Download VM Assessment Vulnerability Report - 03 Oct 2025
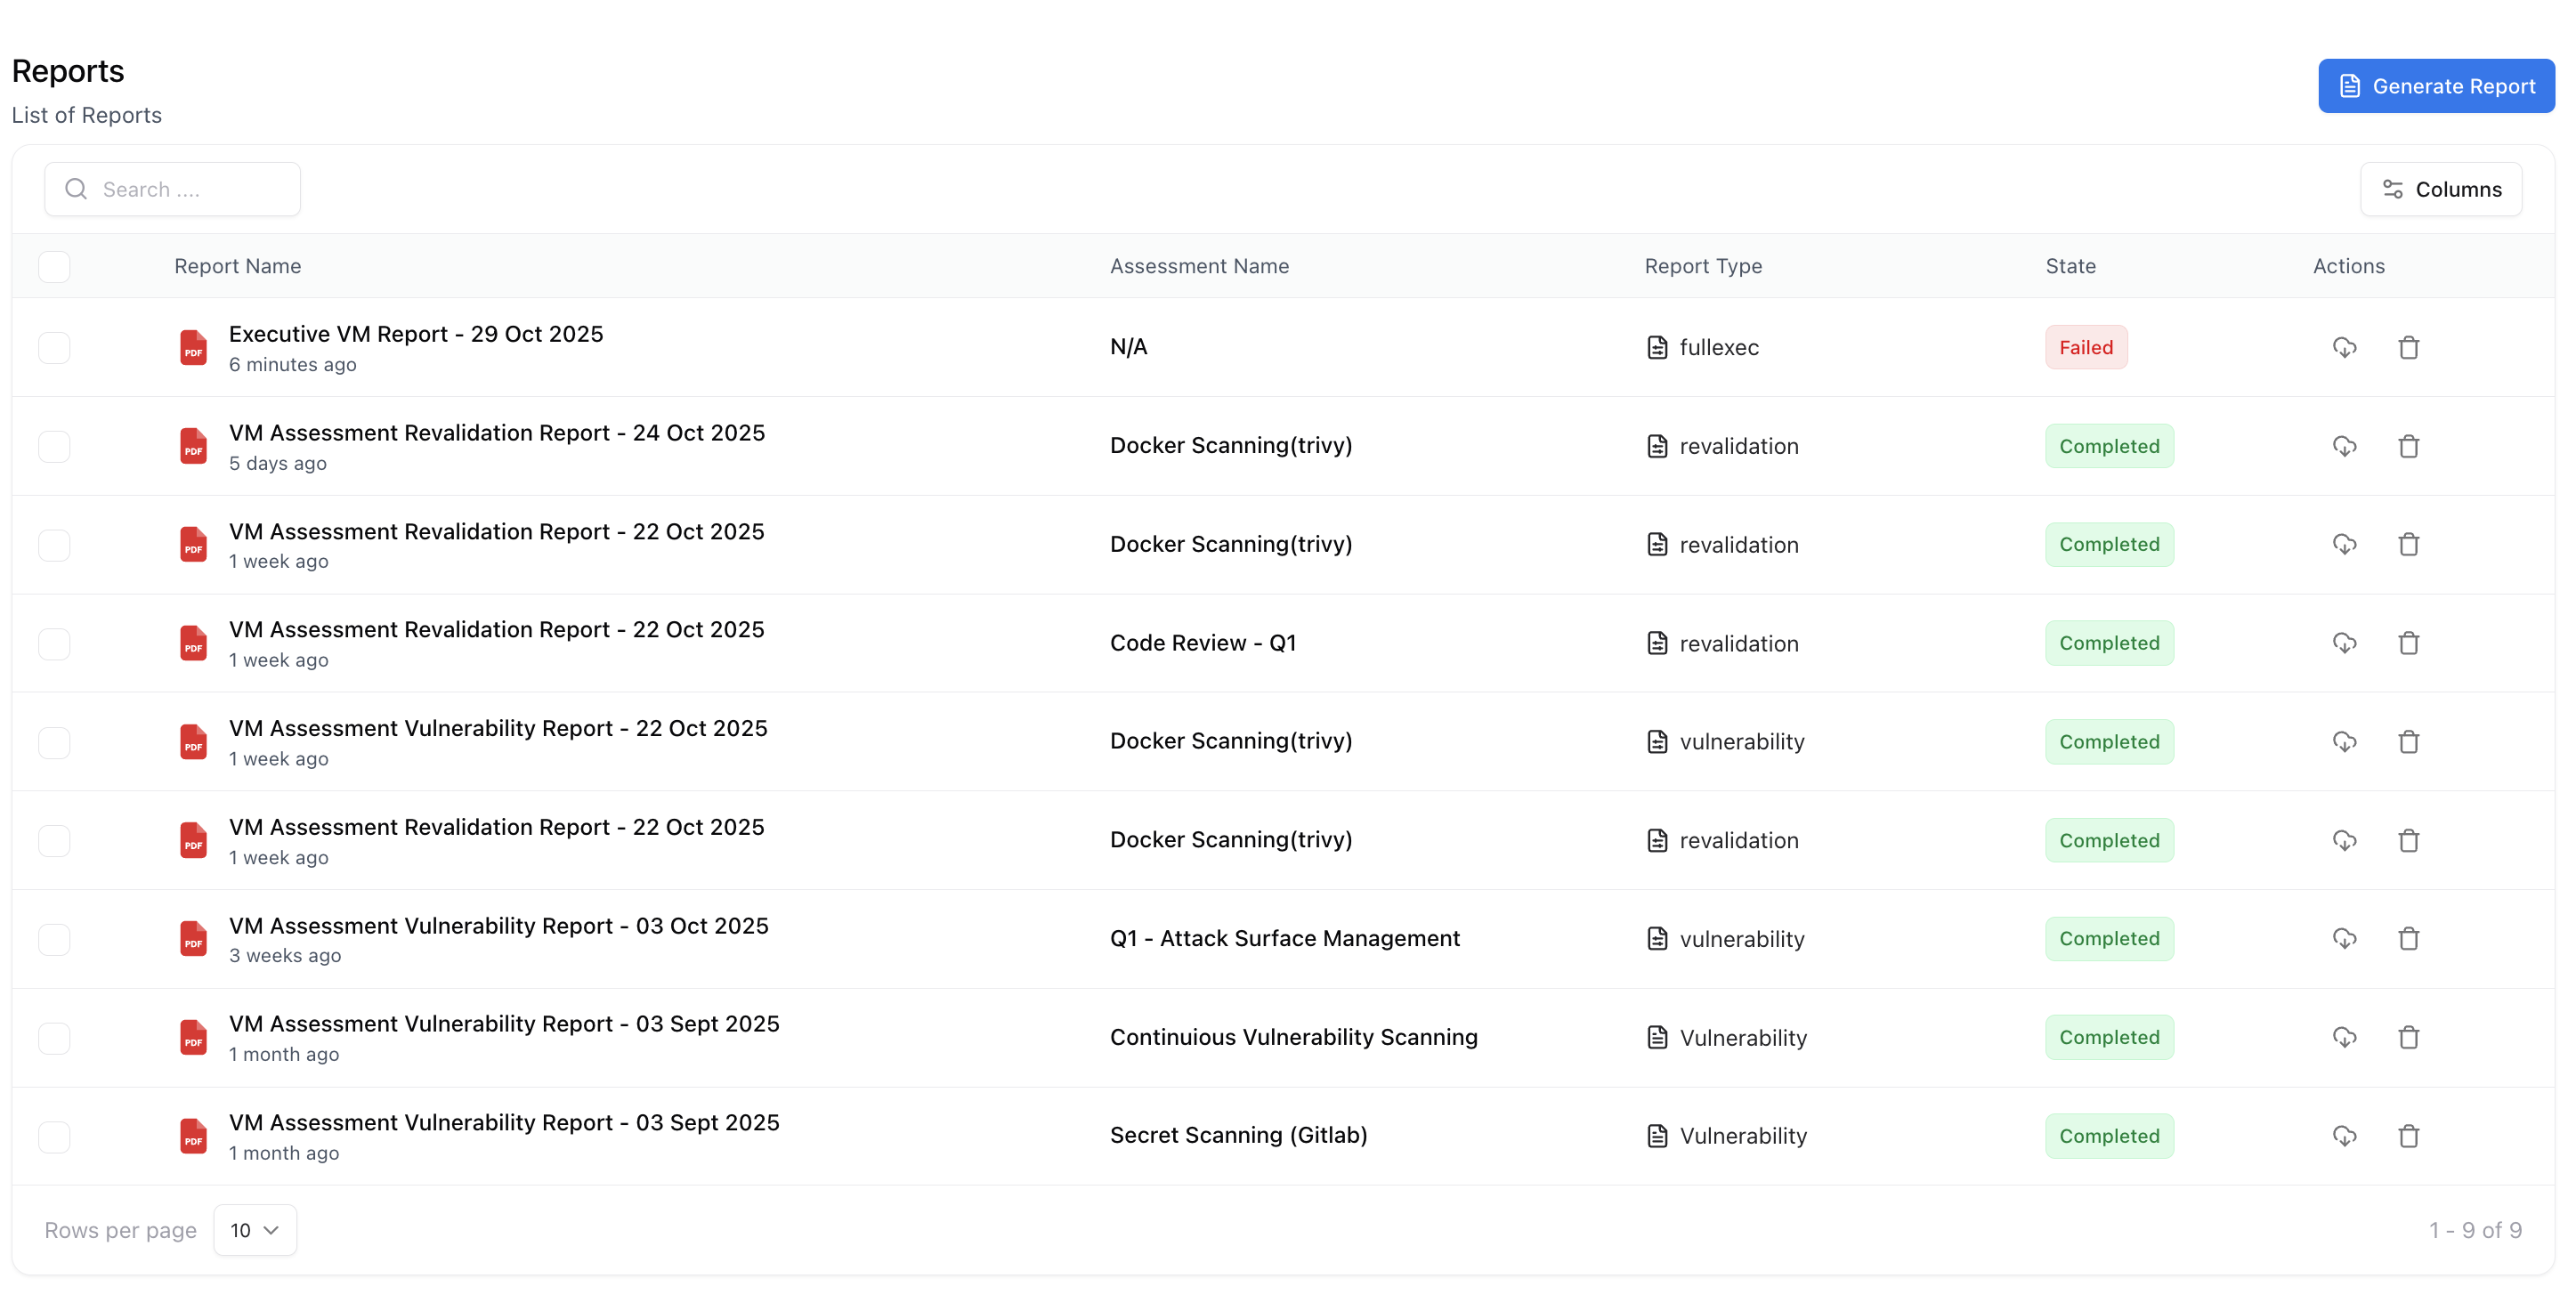Screen dimensions: 2576x1303 tap(2346, 938)
